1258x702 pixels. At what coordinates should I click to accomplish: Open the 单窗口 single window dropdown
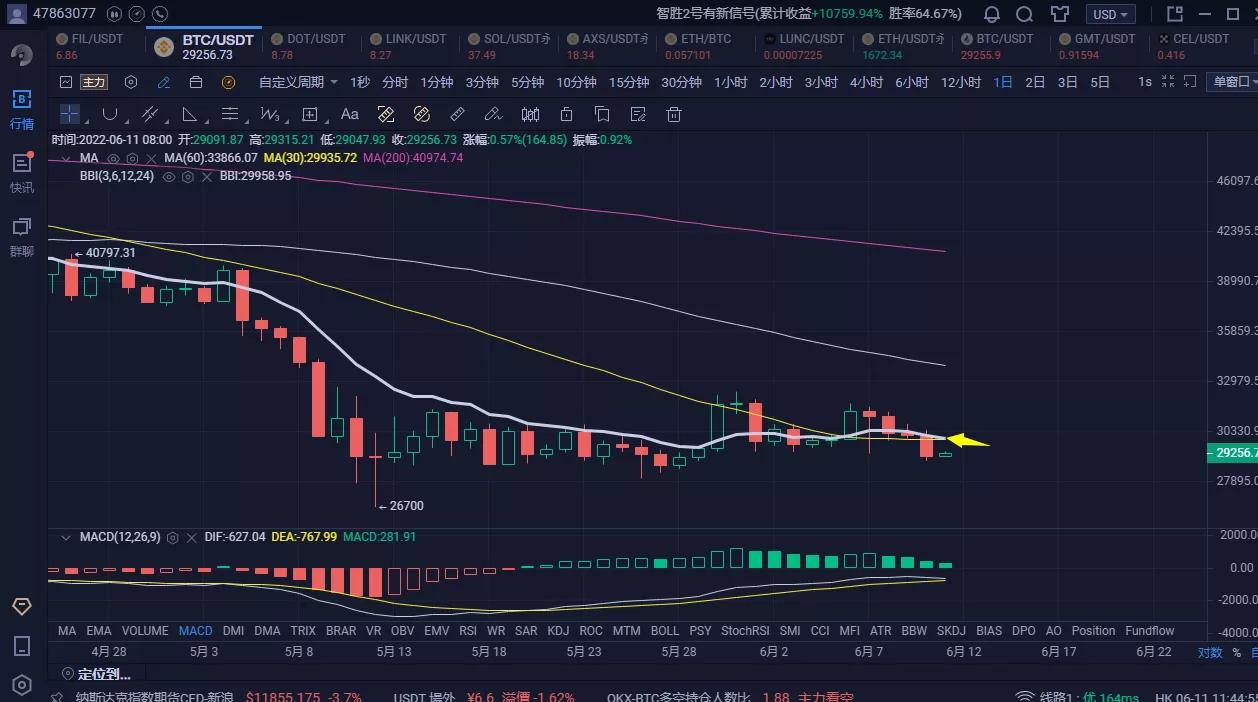[x=1231, y=82]
